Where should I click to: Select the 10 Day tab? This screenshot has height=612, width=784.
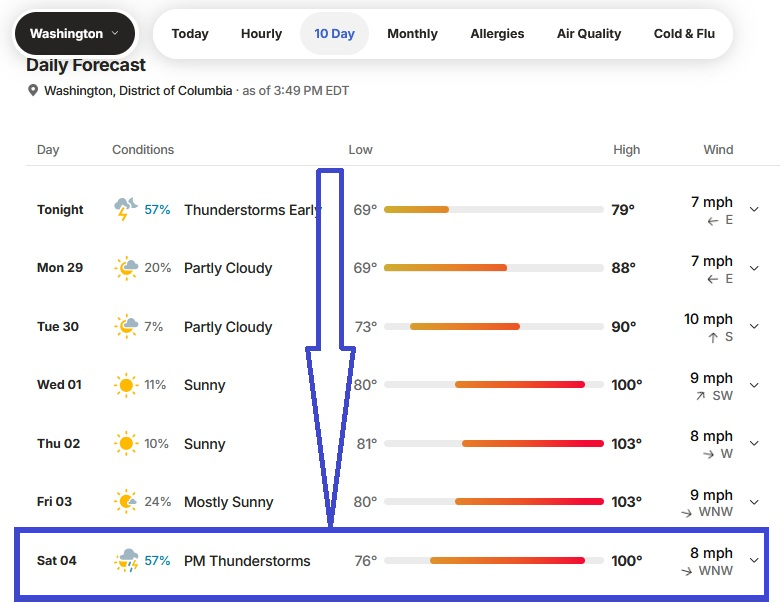334,34
